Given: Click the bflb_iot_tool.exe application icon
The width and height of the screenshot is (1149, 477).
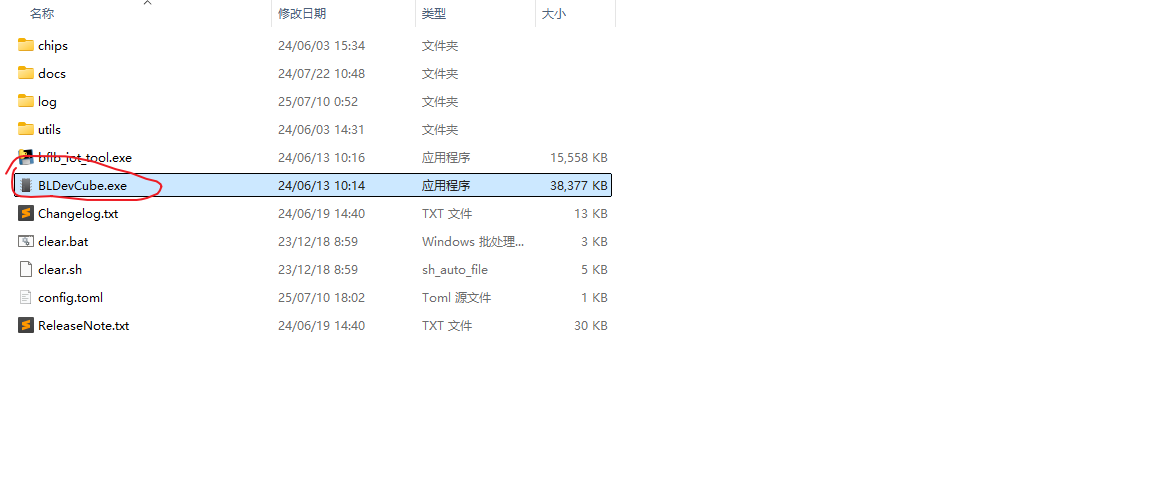Looking at the screenshot, I should [26, 158].
